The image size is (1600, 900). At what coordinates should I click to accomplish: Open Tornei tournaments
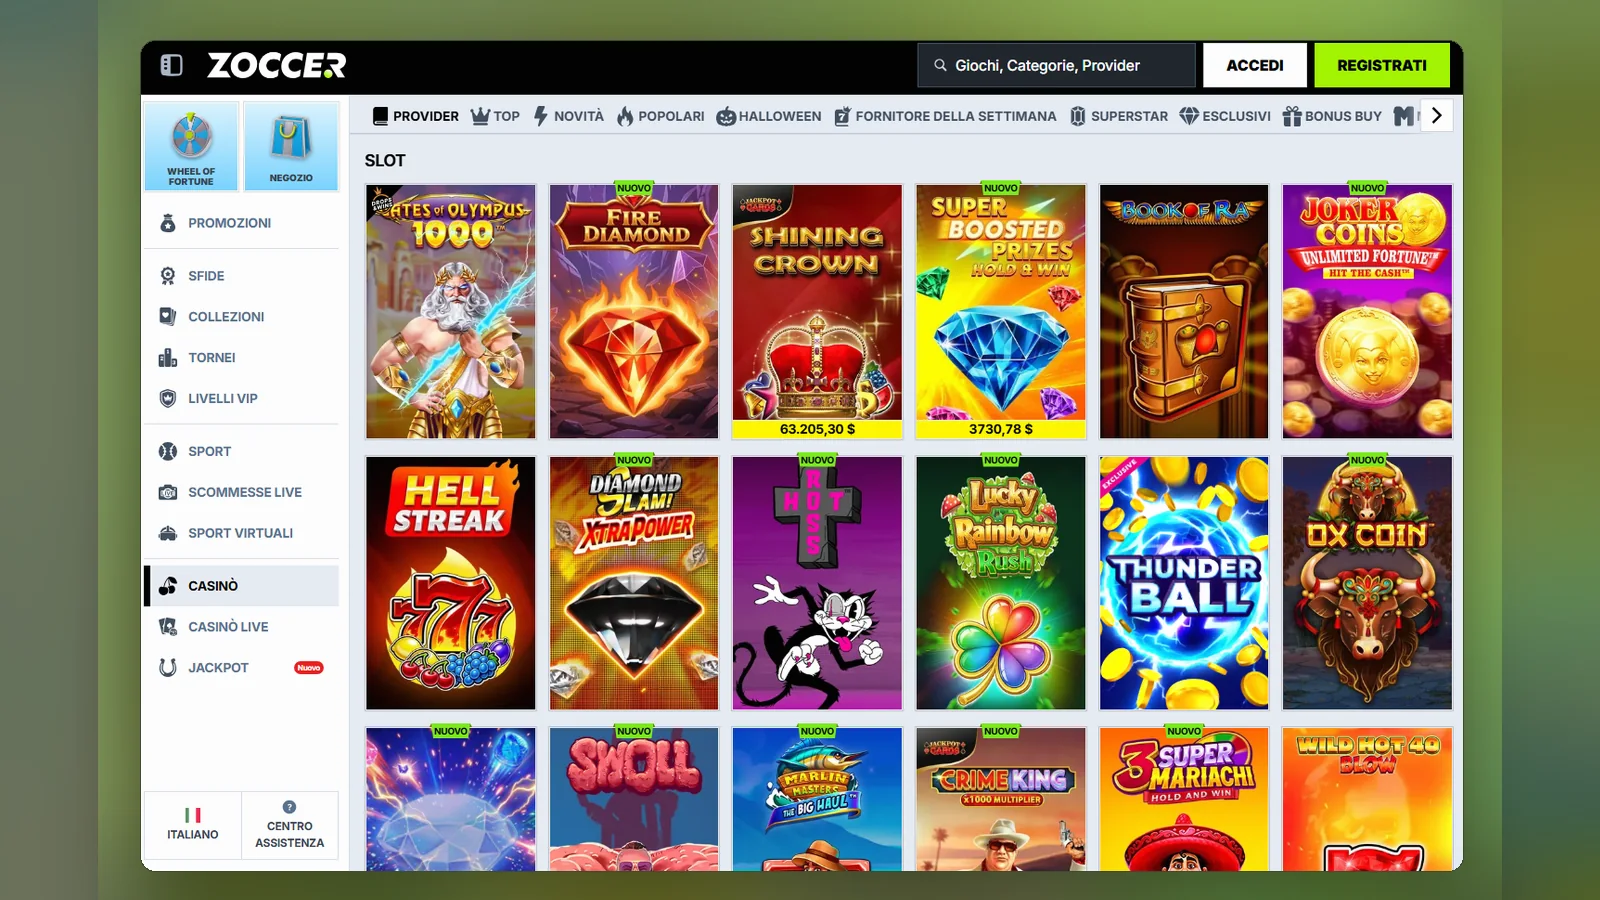tap(241, 358)
